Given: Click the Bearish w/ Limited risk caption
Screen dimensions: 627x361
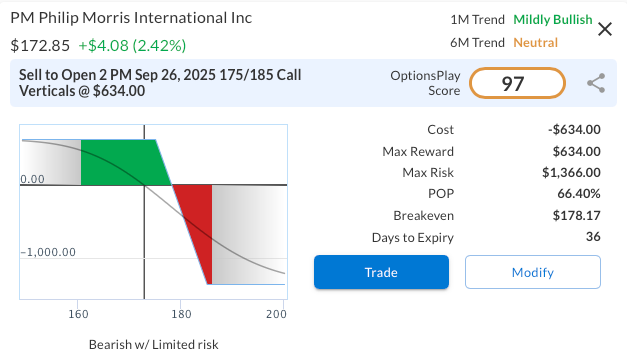Looking at the screenshot, I should click(x=154, y=345).
